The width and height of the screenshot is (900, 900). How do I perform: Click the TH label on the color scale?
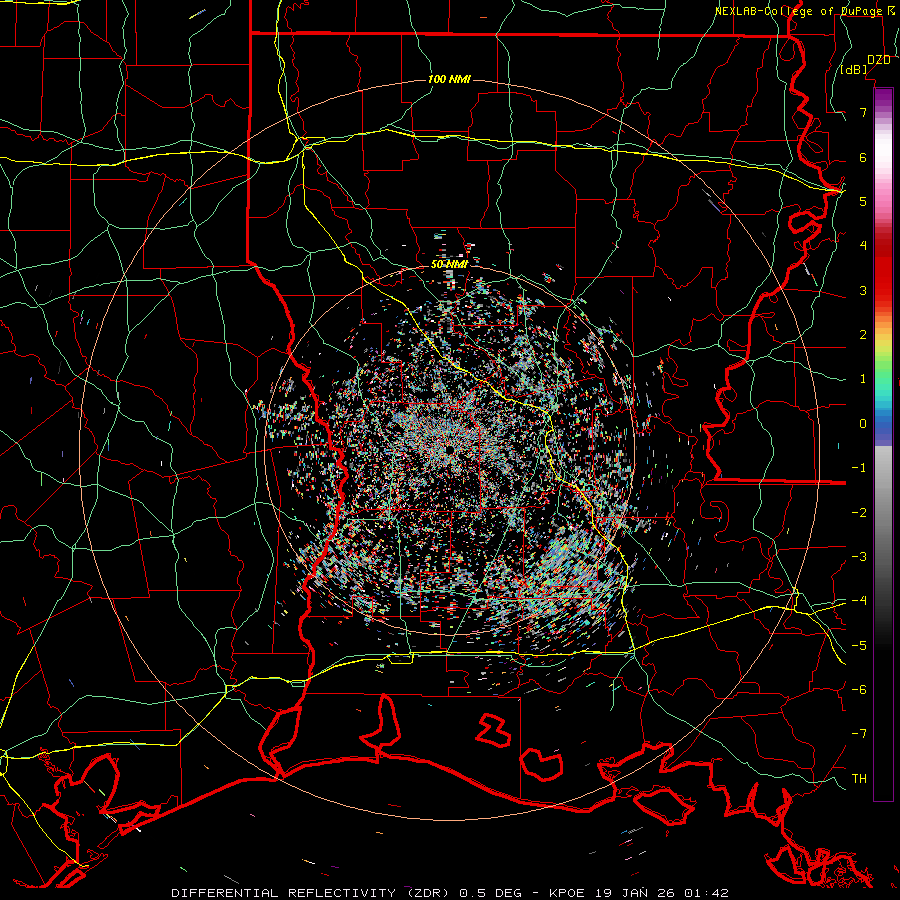point(859,779)
